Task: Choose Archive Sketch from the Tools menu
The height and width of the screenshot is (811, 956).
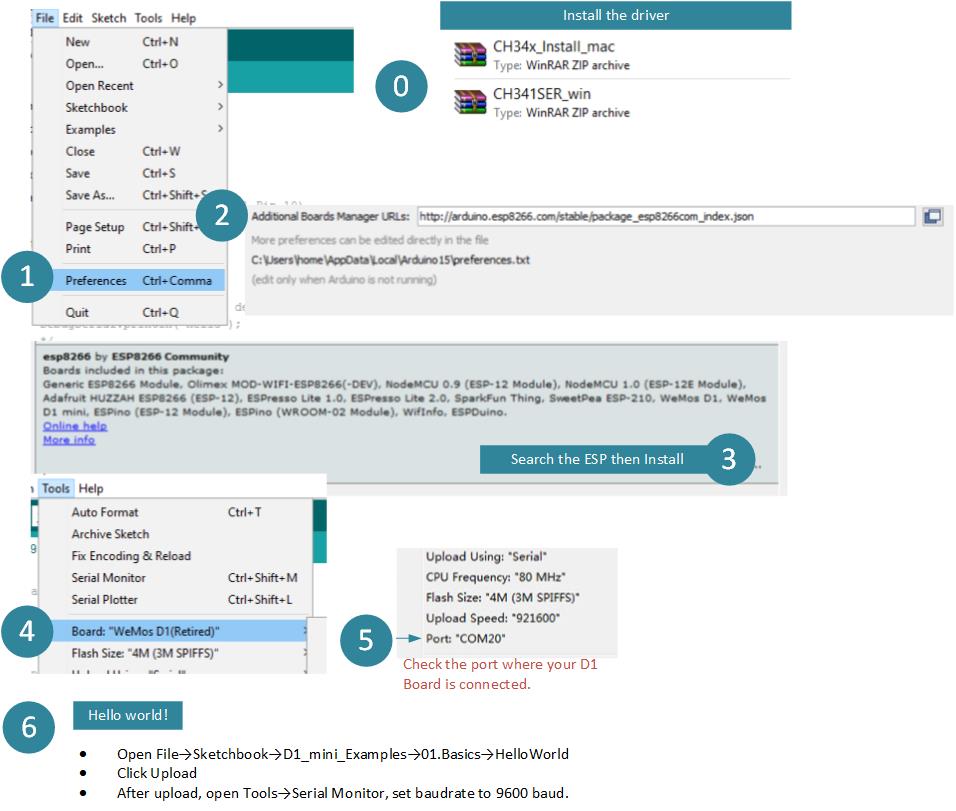Action: [x=176, y=535]
